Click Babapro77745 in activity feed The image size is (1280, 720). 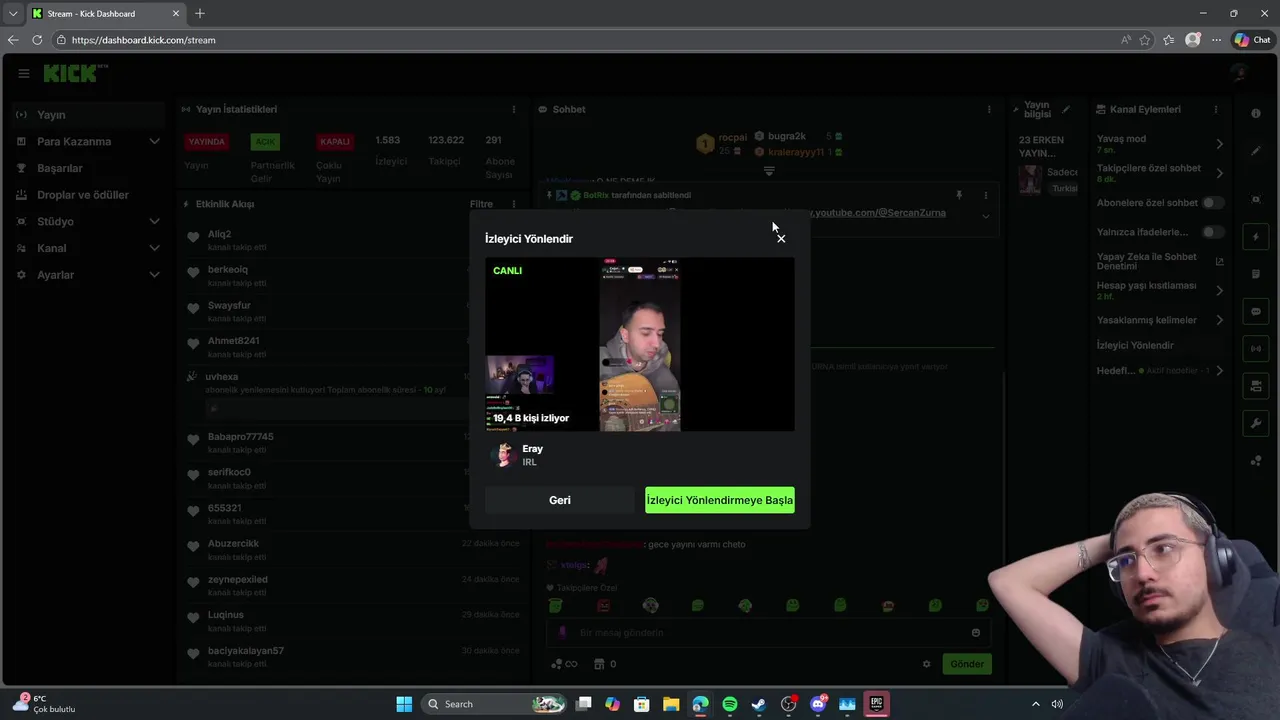pyautogui.click(x=240, y=437)
